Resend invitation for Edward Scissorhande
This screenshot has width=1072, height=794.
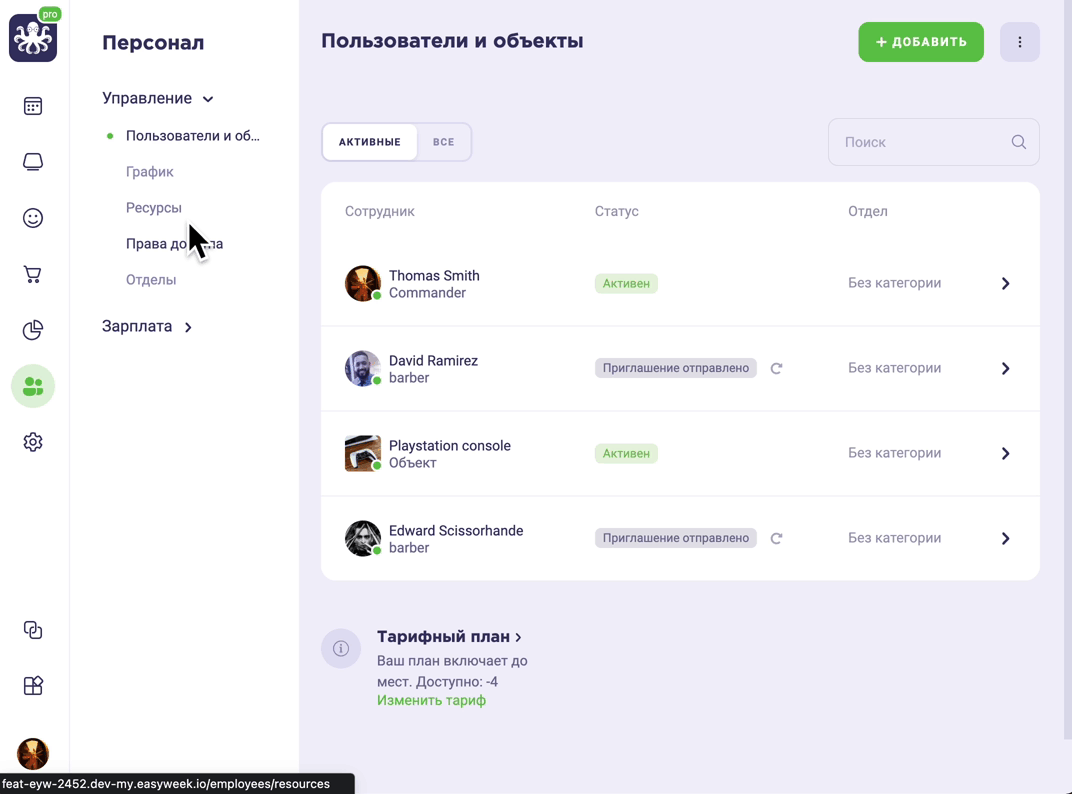pos(776,538)
